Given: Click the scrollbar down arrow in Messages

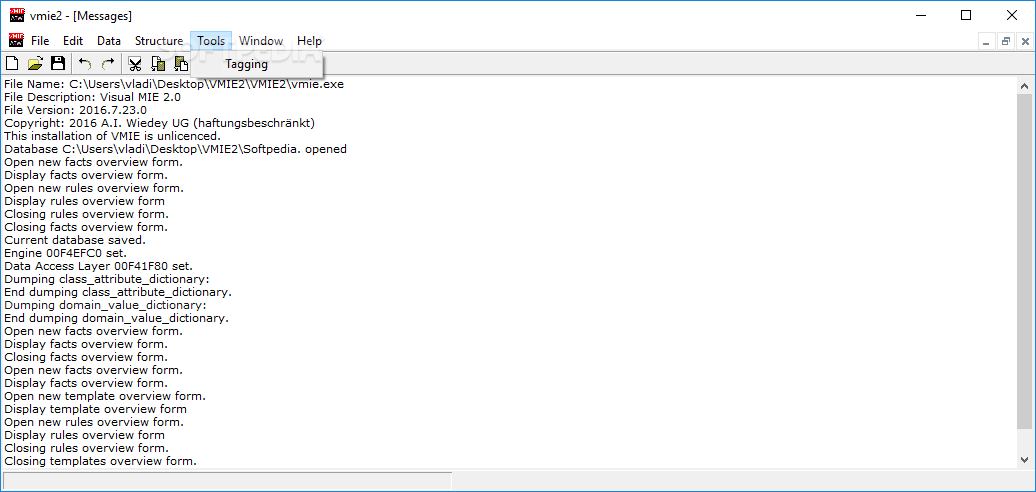Looking at the screenshot, I should (x=1024, y=460).
